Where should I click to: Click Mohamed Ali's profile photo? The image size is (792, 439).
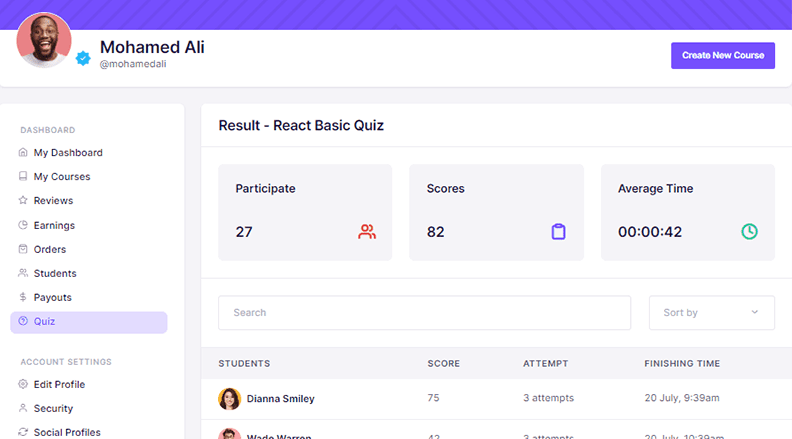(x=44, y=40)
